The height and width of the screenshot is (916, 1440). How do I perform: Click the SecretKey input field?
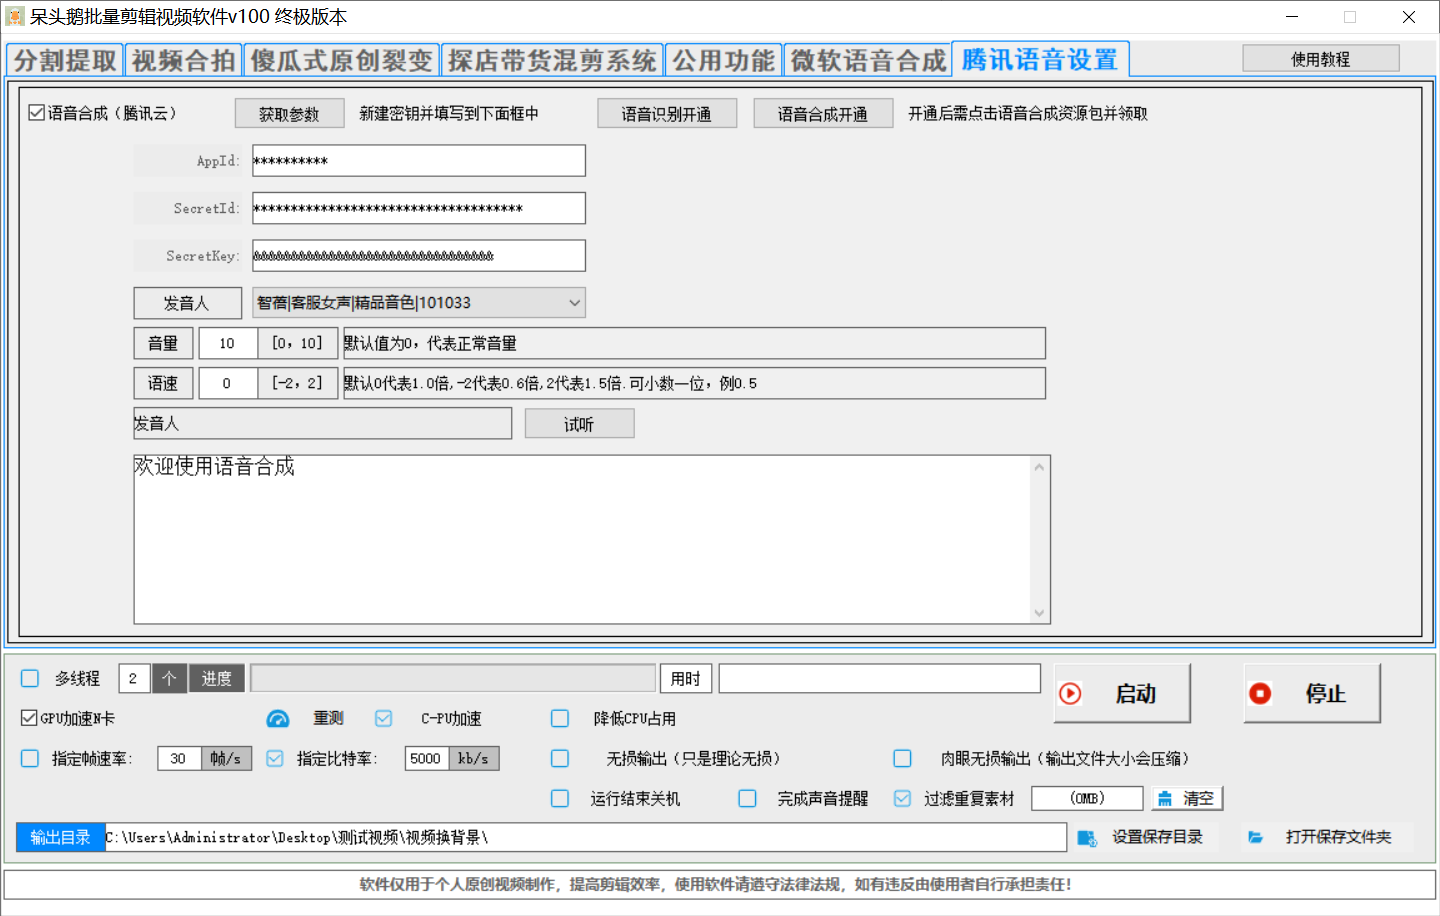coord(419,256)
